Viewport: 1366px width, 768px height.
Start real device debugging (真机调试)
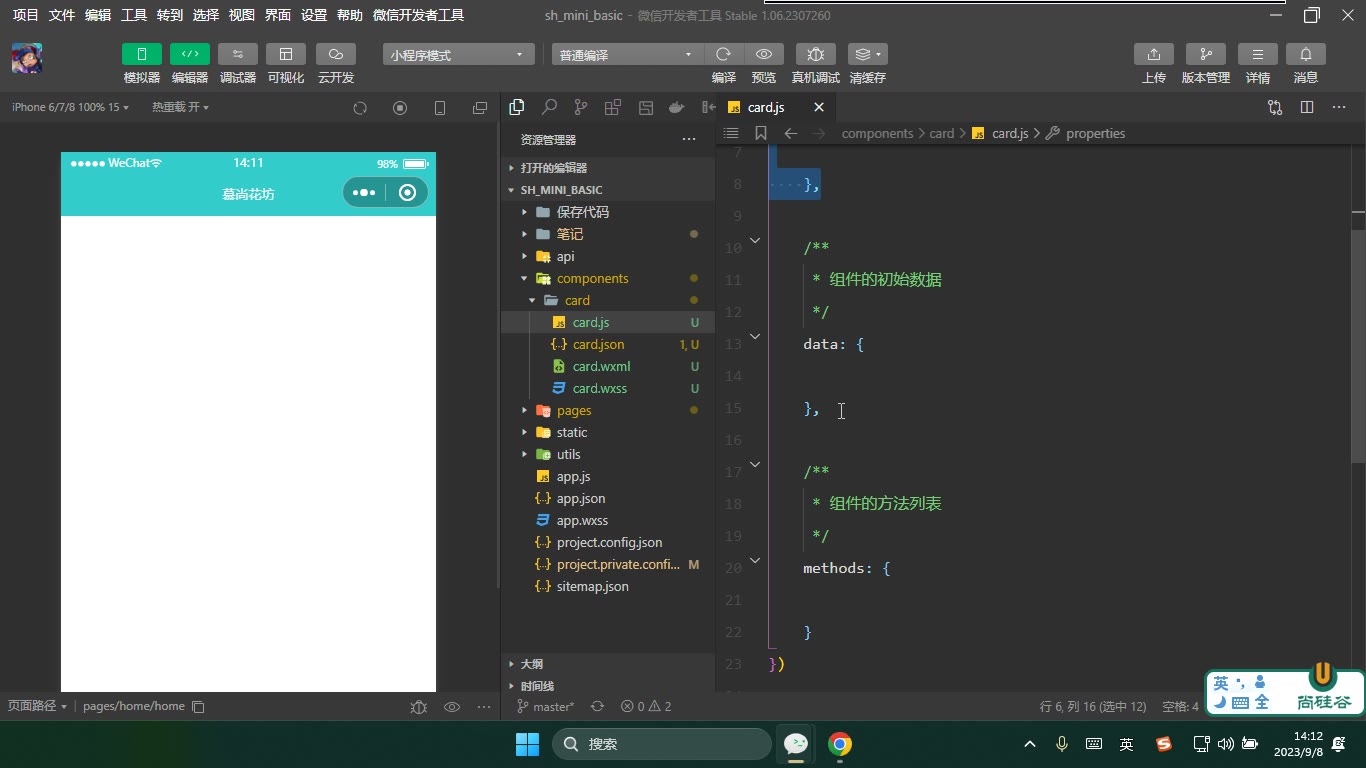click(x=815, y=54)
